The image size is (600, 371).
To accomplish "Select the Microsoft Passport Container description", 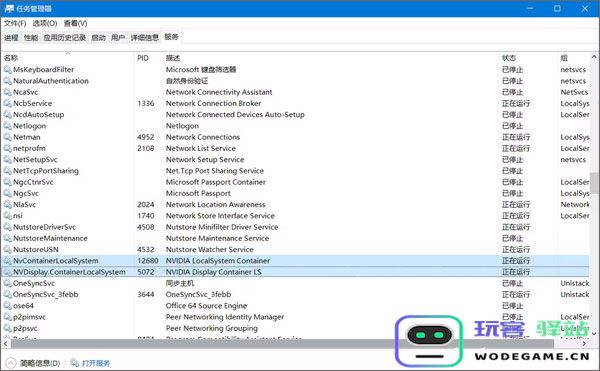I will [x=215, y=182].
